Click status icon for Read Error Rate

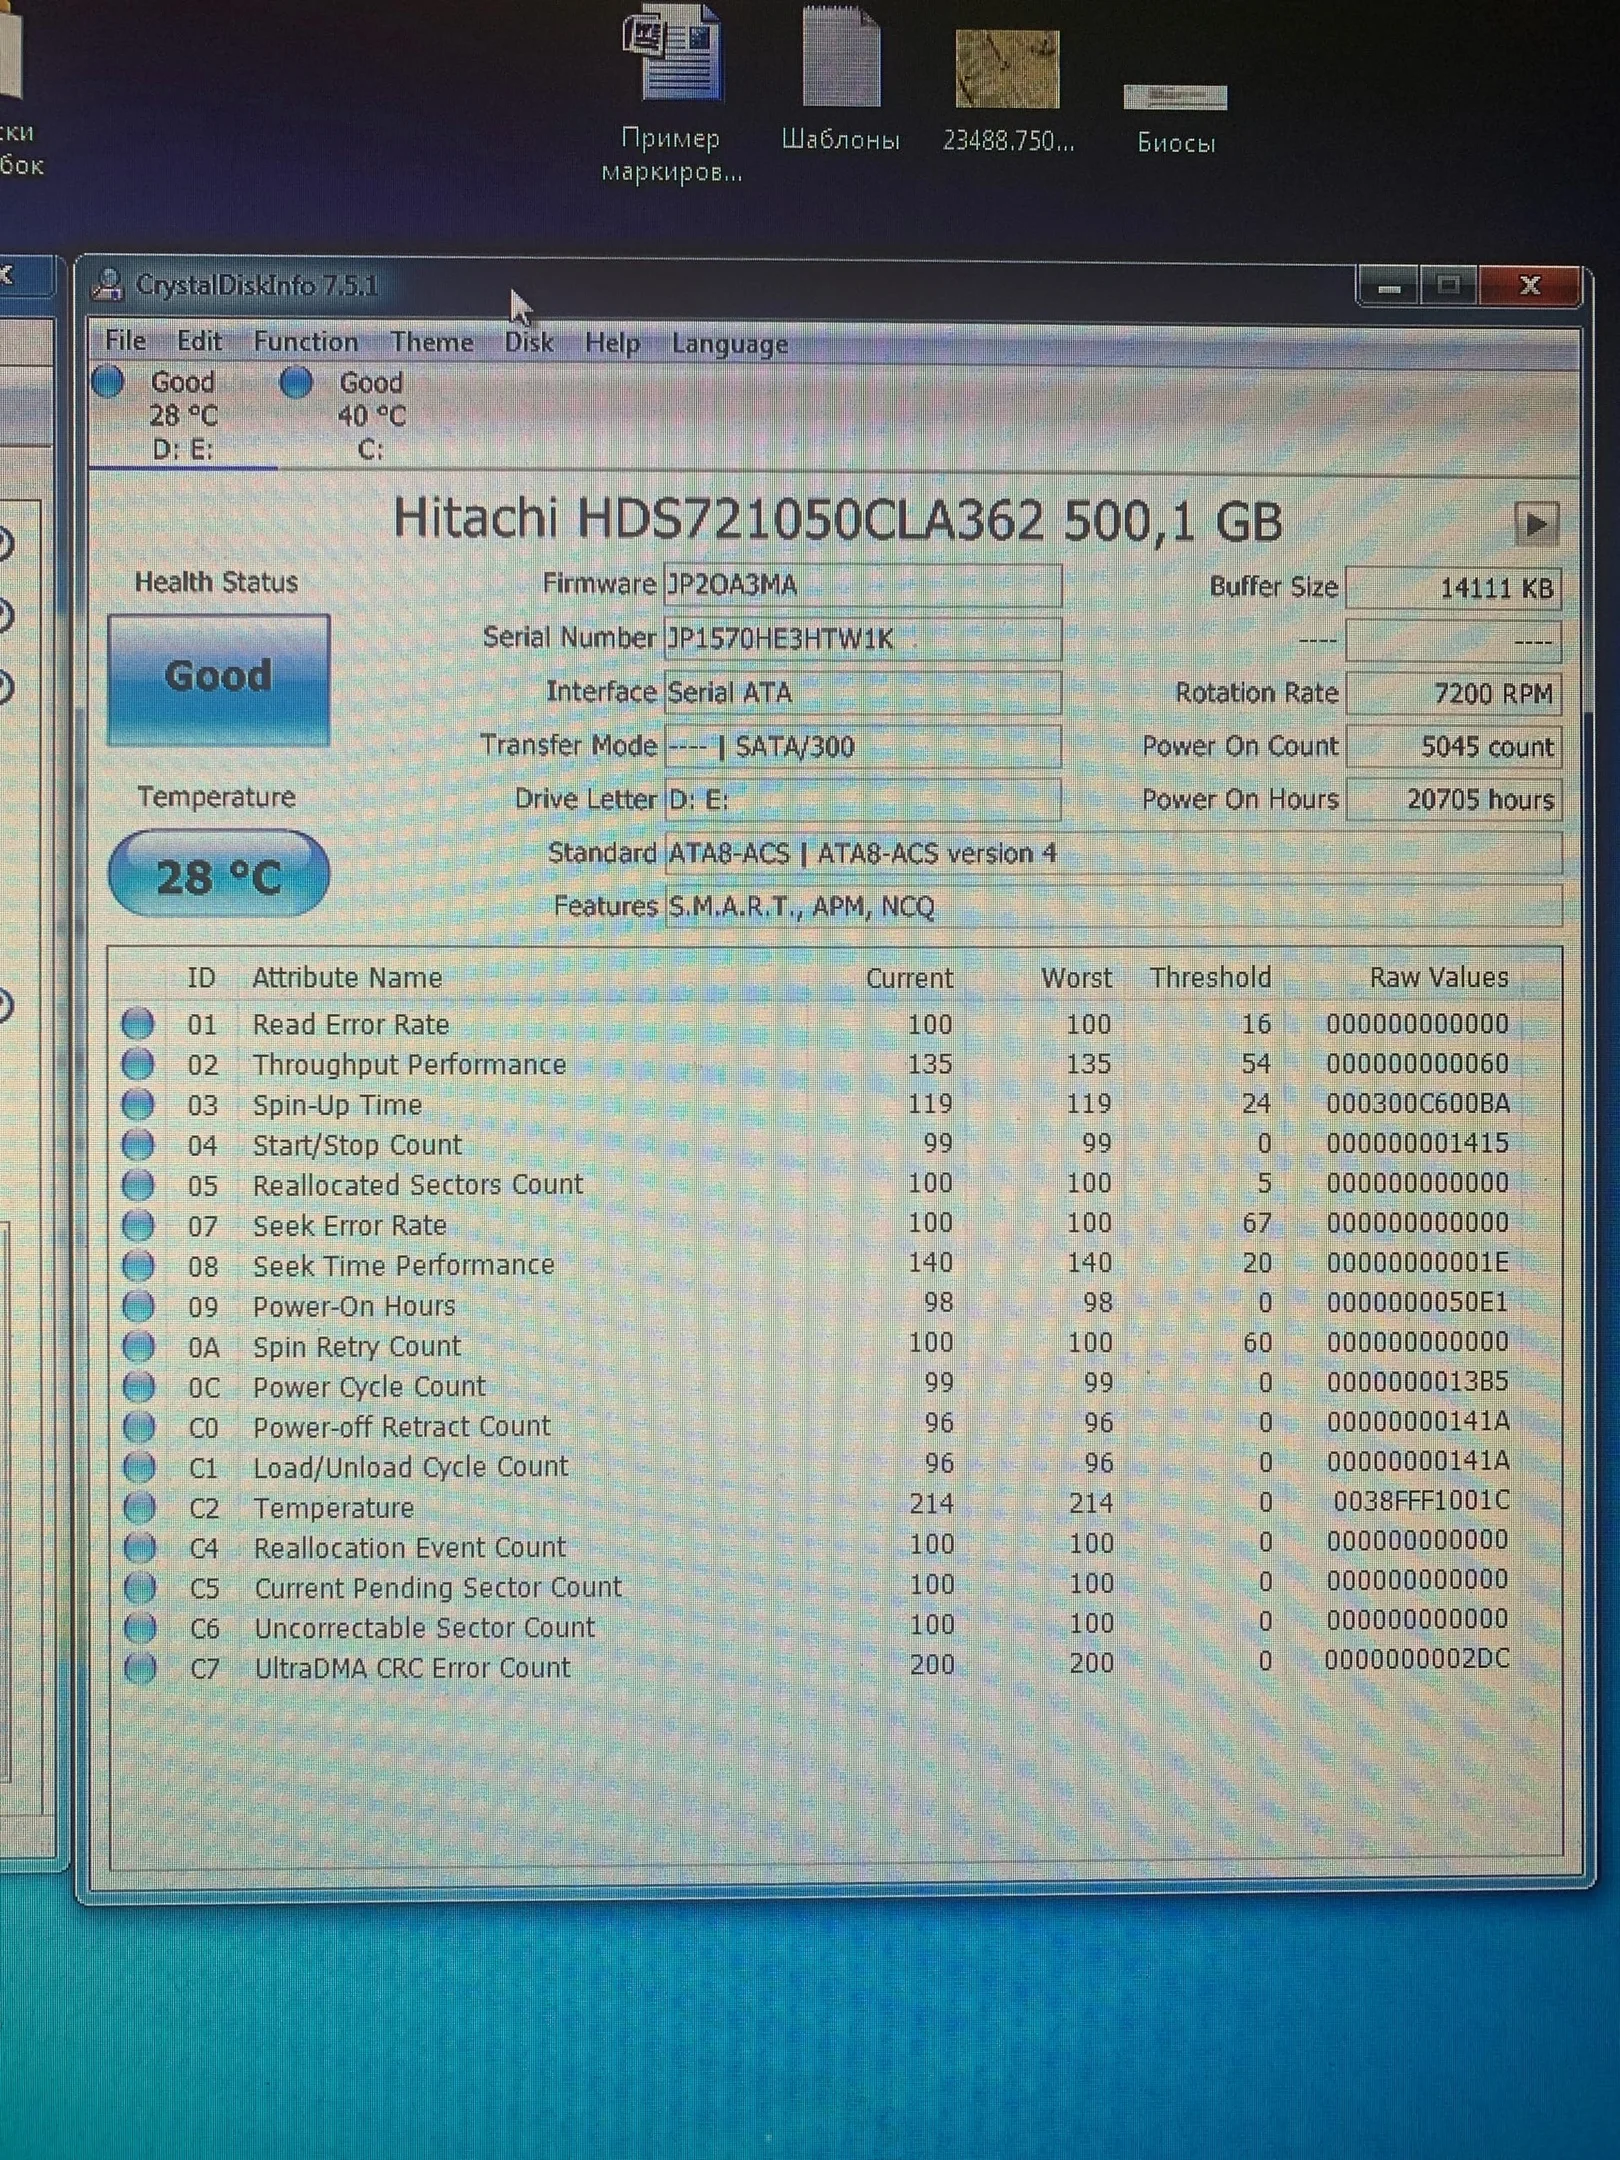(138, 1024)
